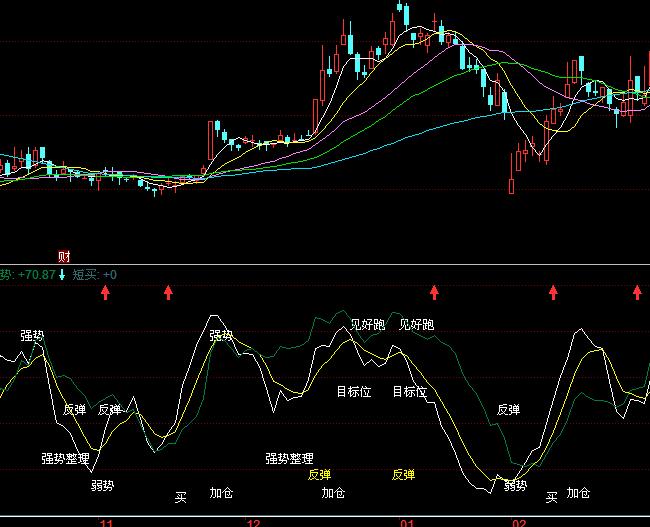Select the red arrow signal at far right edge
The width and height of the screenshot is (650, 527).
[x=638, y=292]
